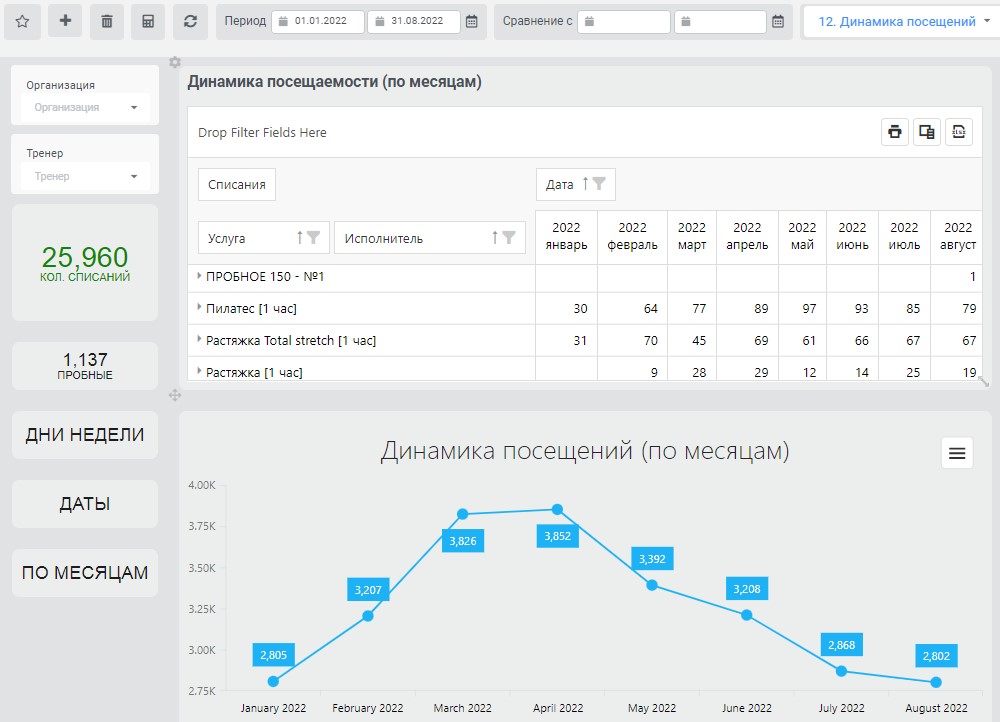Open the Тренер dropdown
This screenshot has height=722, width=1000.
(85, 176)
